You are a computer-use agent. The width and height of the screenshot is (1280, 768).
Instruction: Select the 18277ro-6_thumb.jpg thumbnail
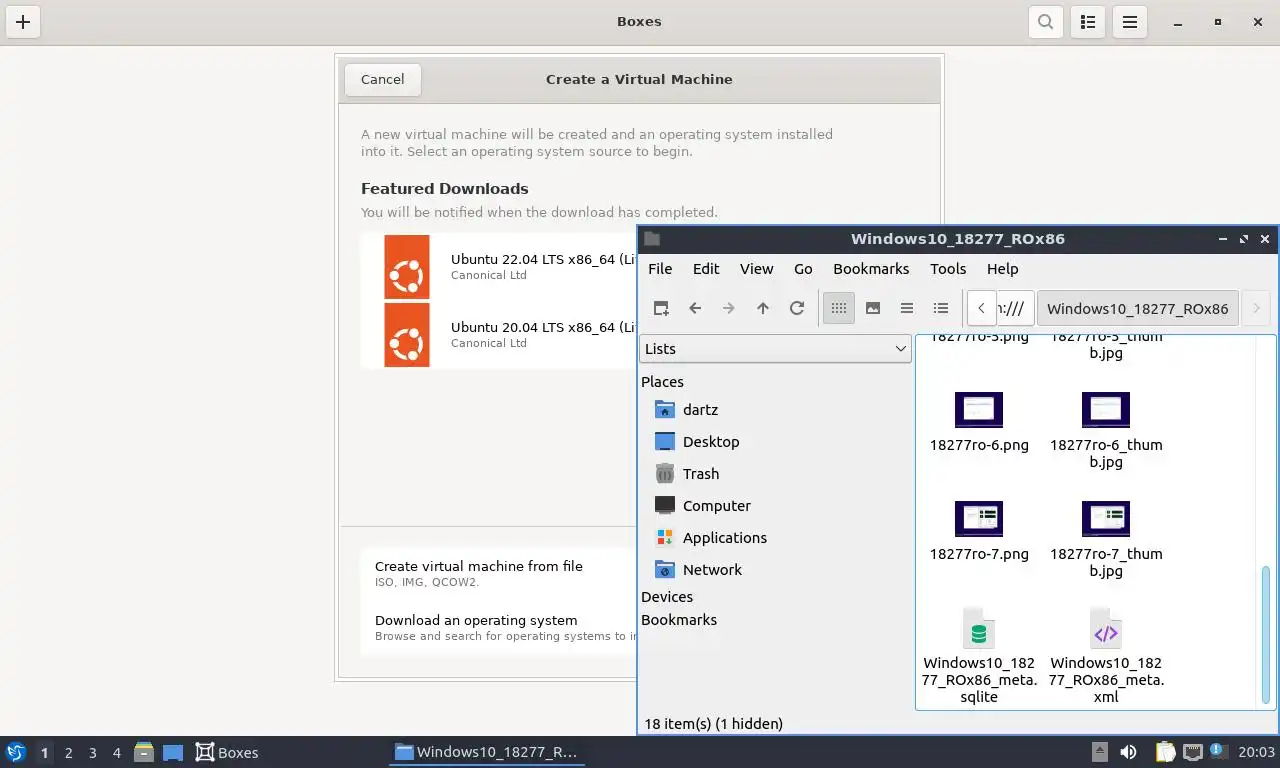1106,410
